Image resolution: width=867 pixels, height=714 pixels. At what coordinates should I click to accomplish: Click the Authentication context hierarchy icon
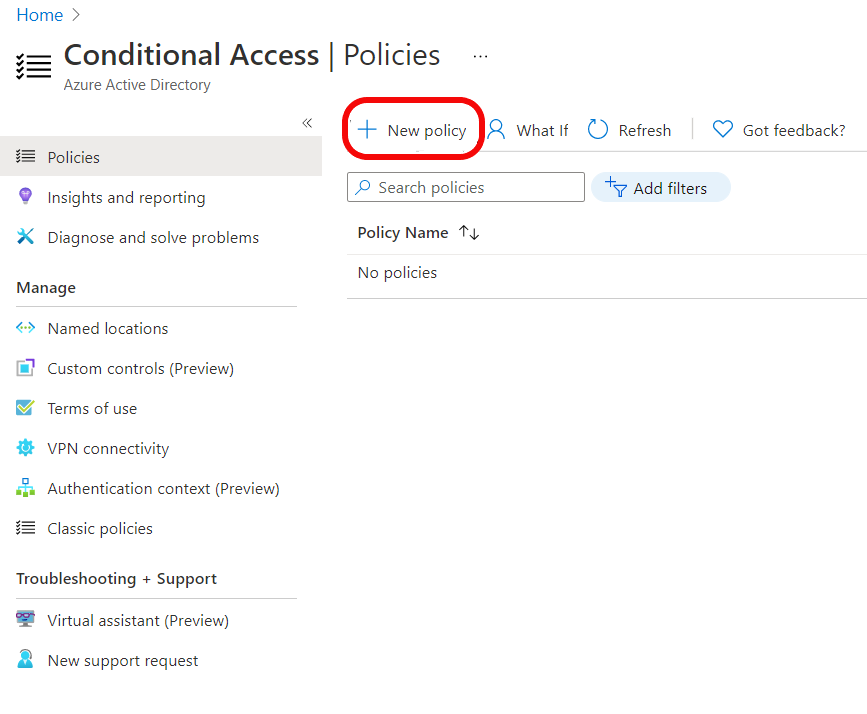pos(25,488)
